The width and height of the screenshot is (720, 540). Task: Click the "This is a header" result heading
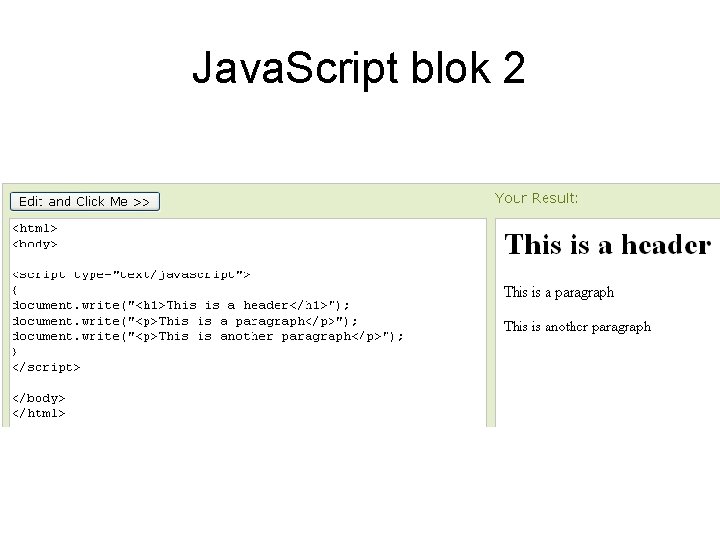608,244
